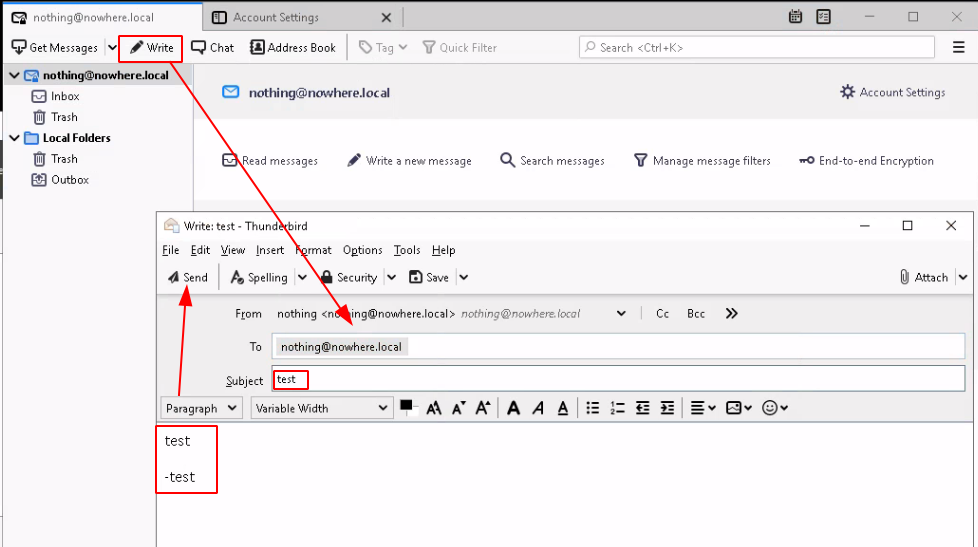Open the Format menu in Write window
Screen dimensions: 978x547
tap(313, 250)
